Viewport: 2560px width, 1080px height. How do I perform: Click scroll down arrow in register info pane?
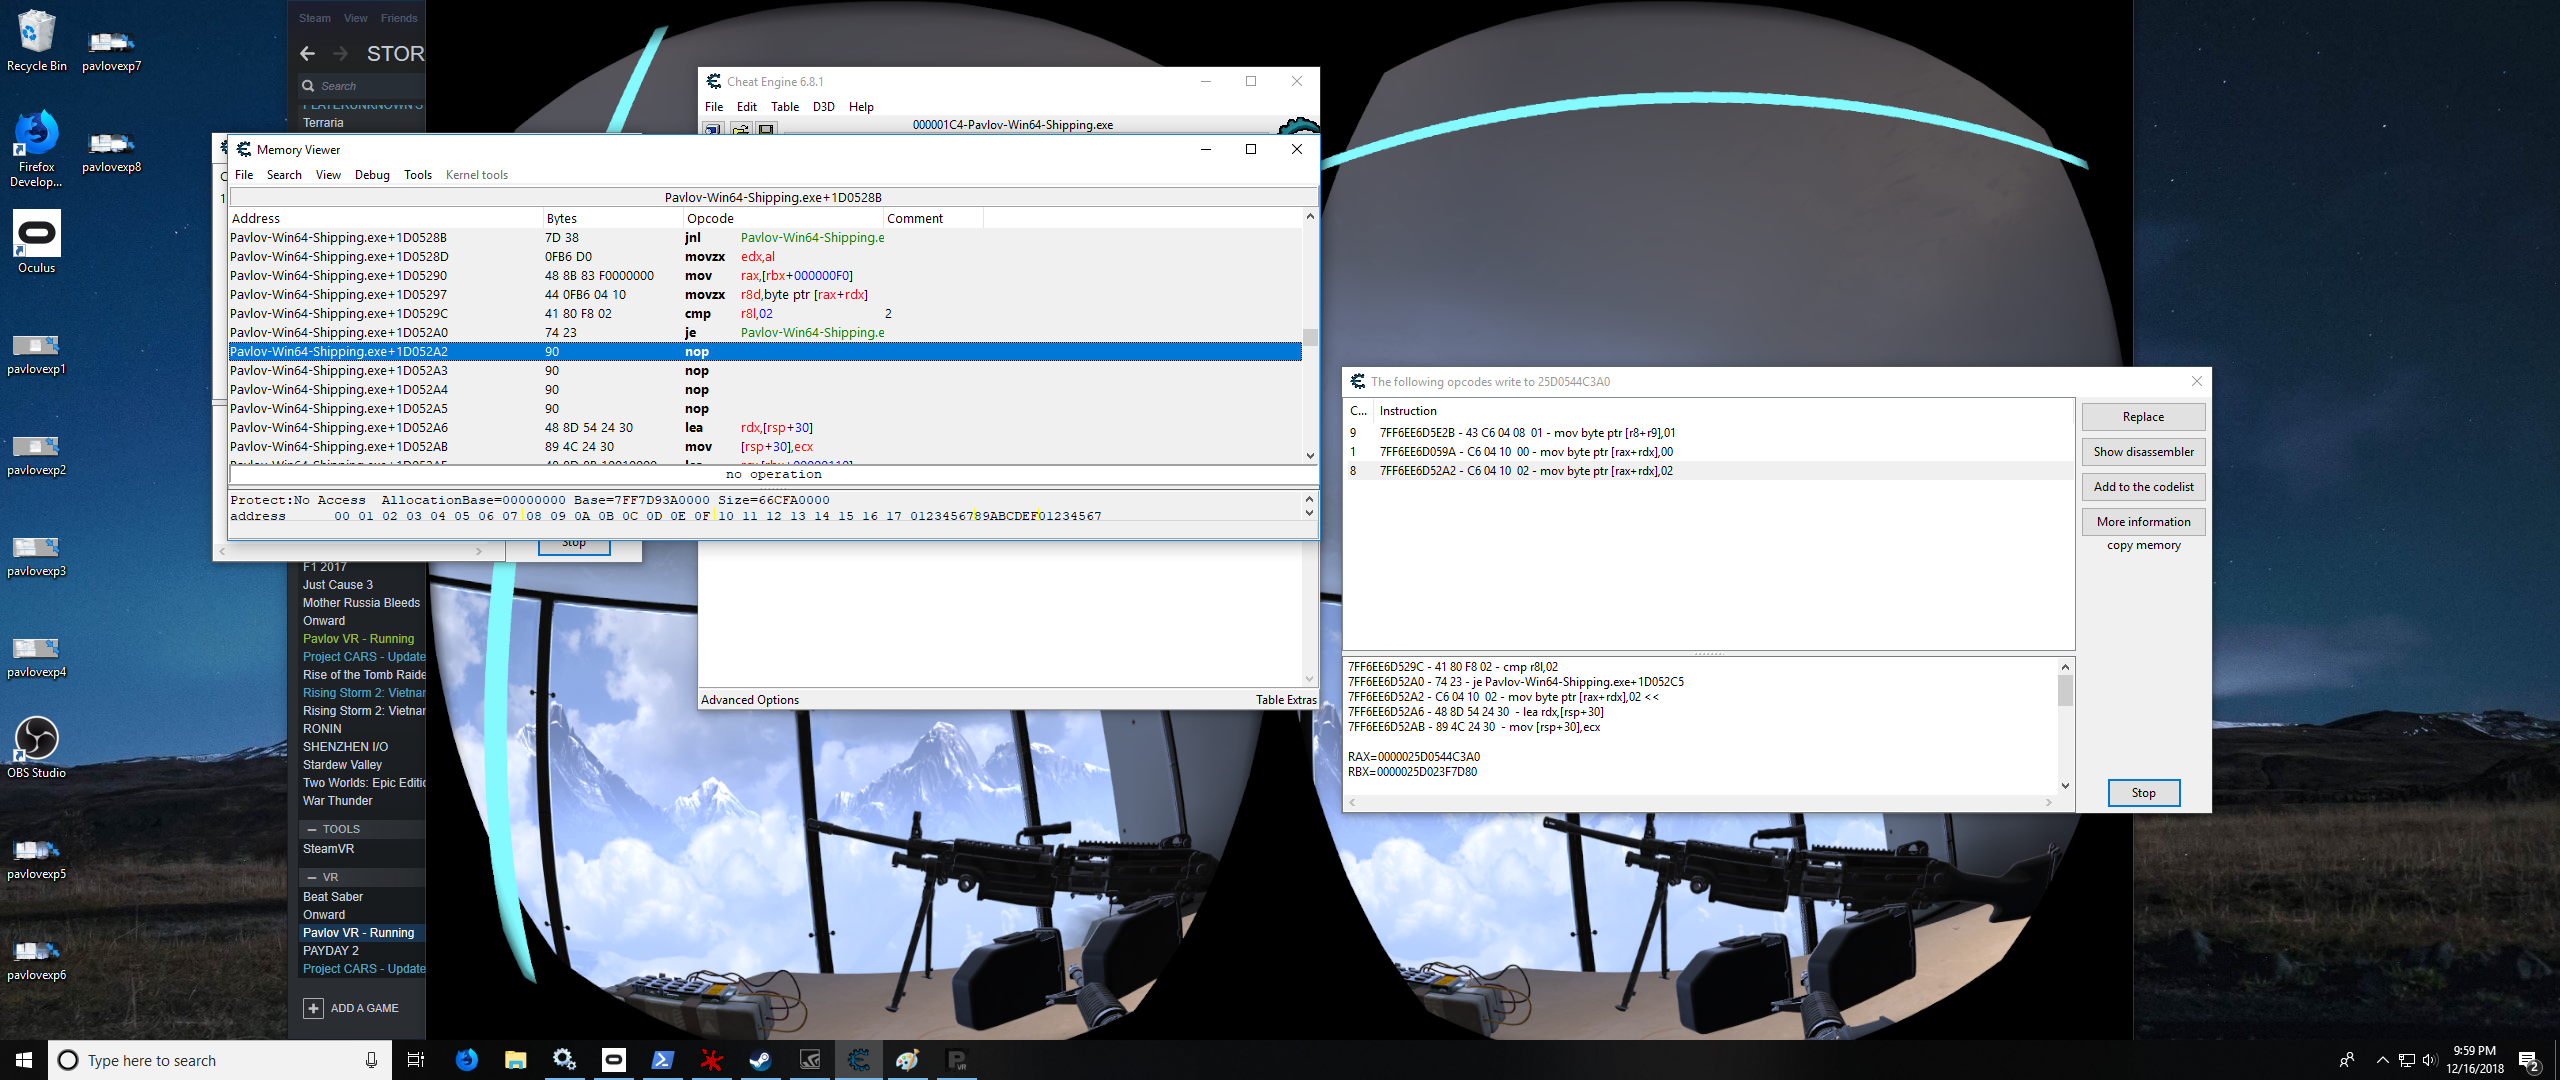tap(2065, 786)
